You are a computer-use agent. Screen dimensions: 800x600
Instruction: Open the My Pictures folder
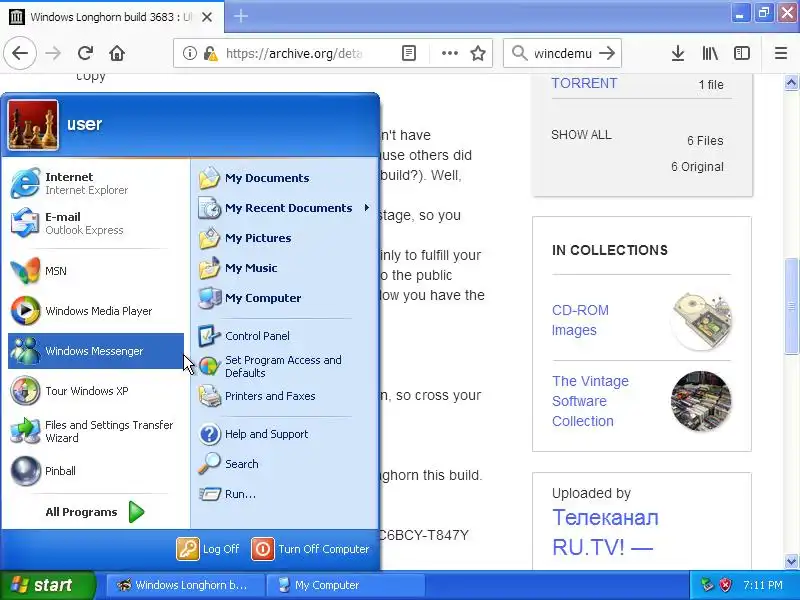pos(284,238)
